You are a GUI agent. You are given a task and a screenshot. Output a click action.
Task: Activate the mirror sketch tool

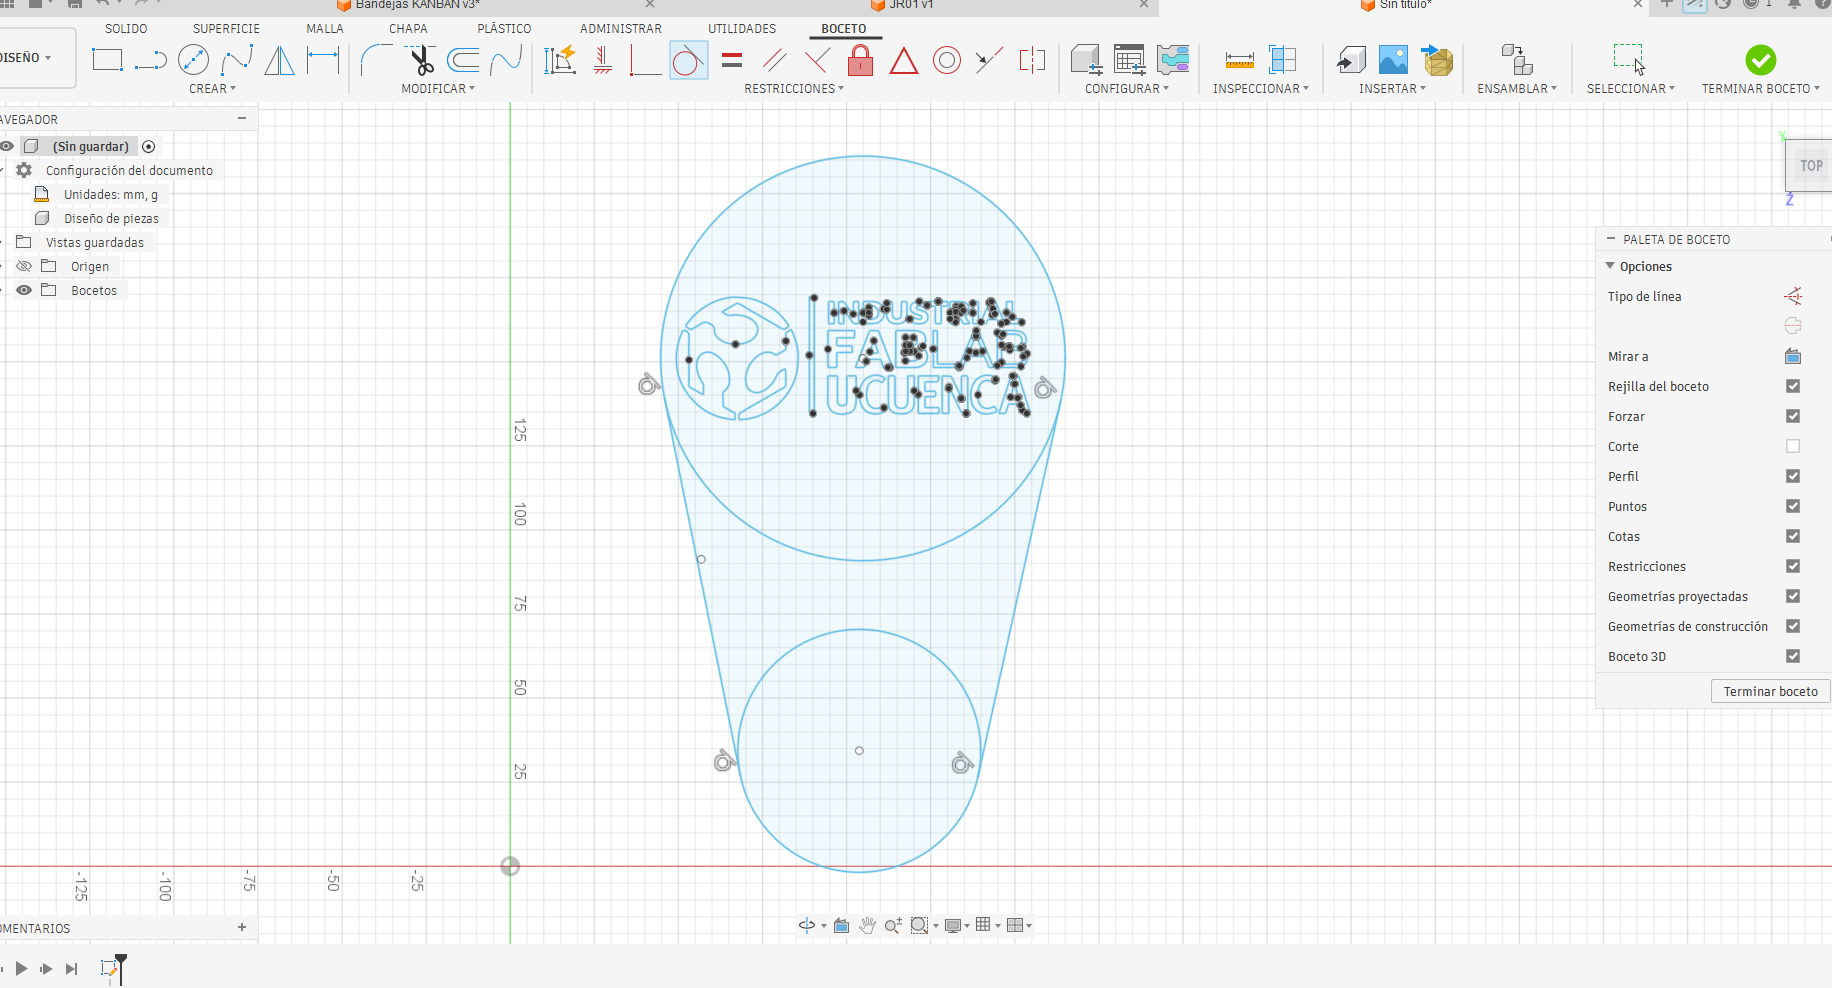pos(280,60)
